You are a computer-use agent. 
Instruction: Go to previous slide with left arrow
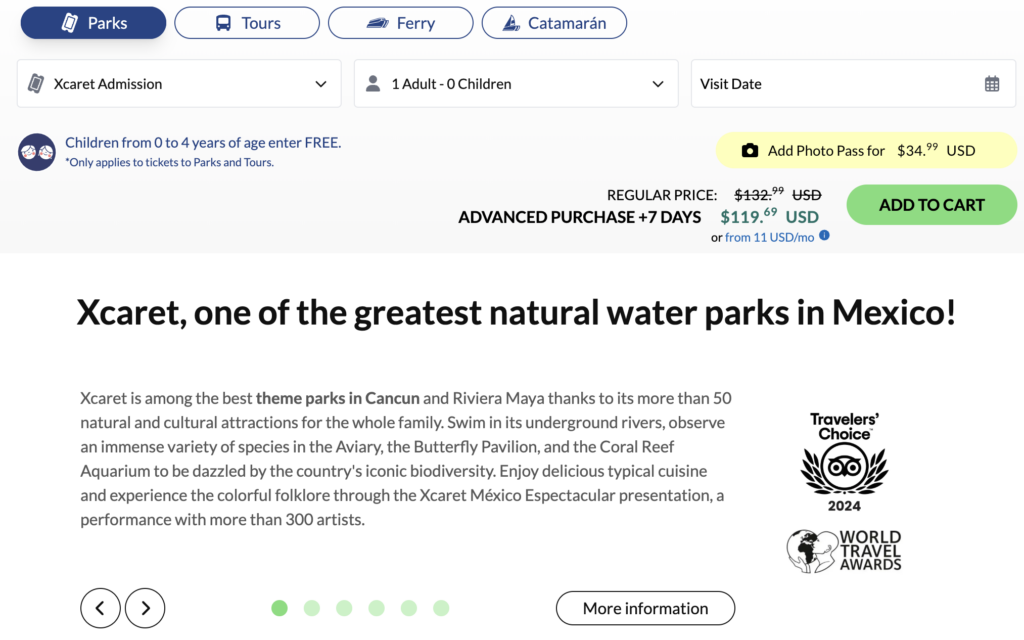click(101, 608)
